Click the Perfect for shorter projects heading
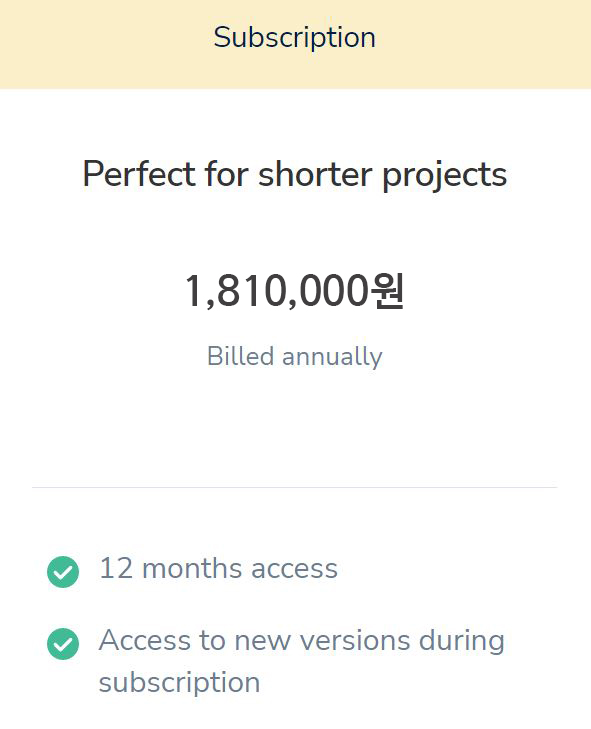The height and width of the screenshot is (729, 591). click(295, 175)
